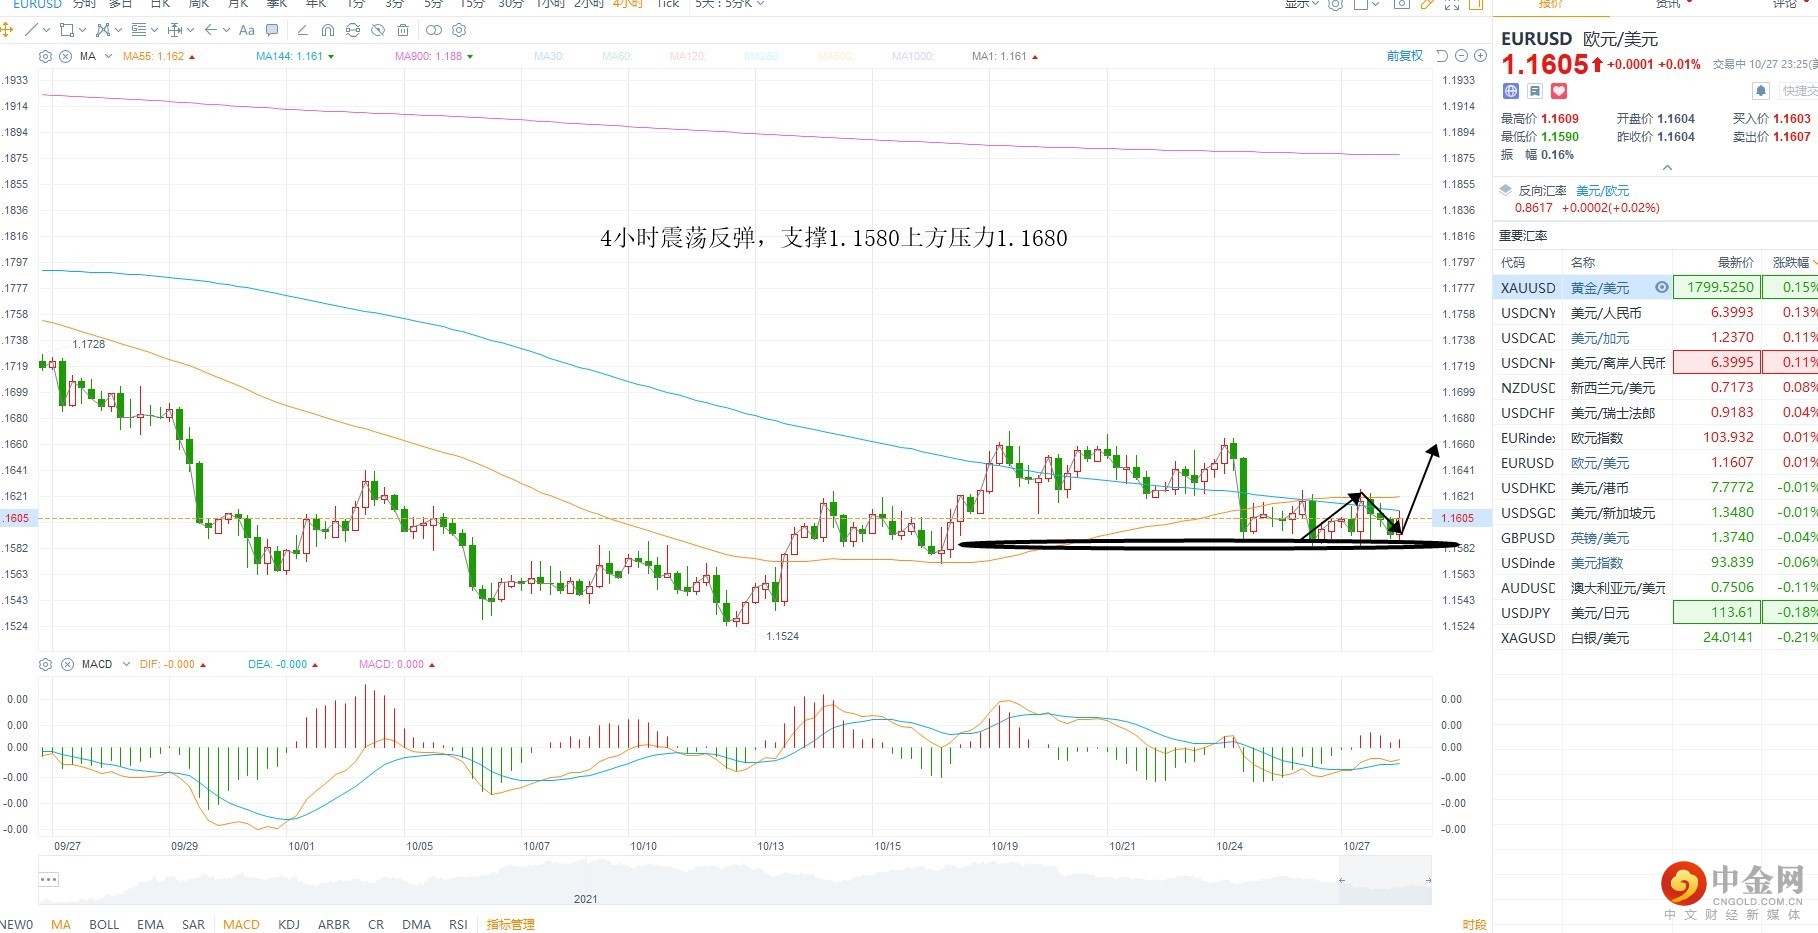Toggle the magnet snap tool
Viewport: 1818px width, 933px height.
point(327,30)
